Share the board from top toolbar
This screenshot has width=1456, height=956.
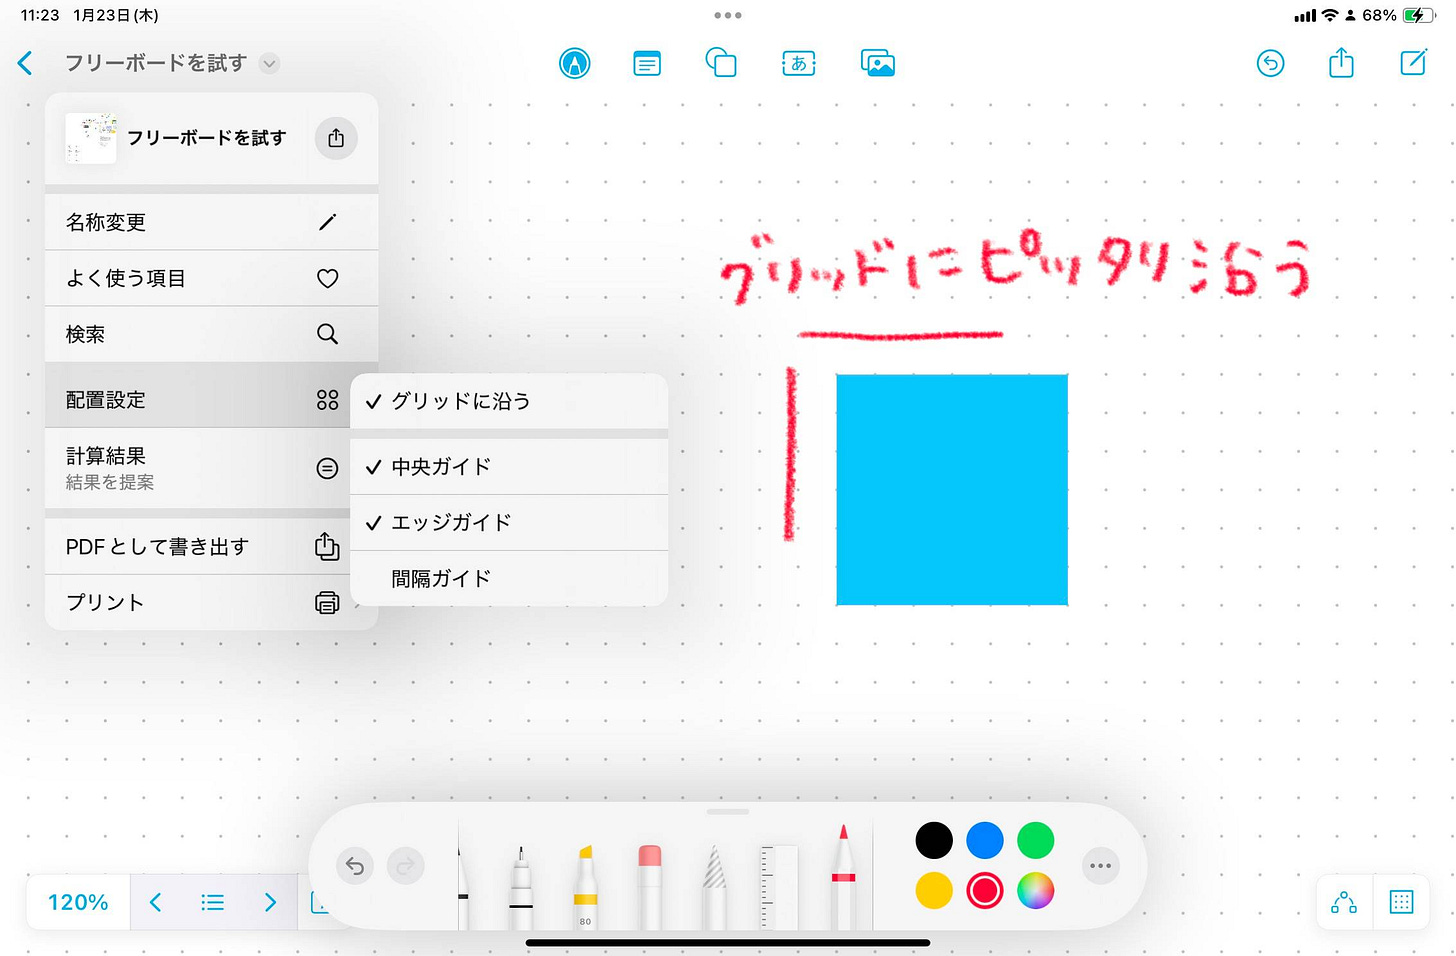point(1341,62)
